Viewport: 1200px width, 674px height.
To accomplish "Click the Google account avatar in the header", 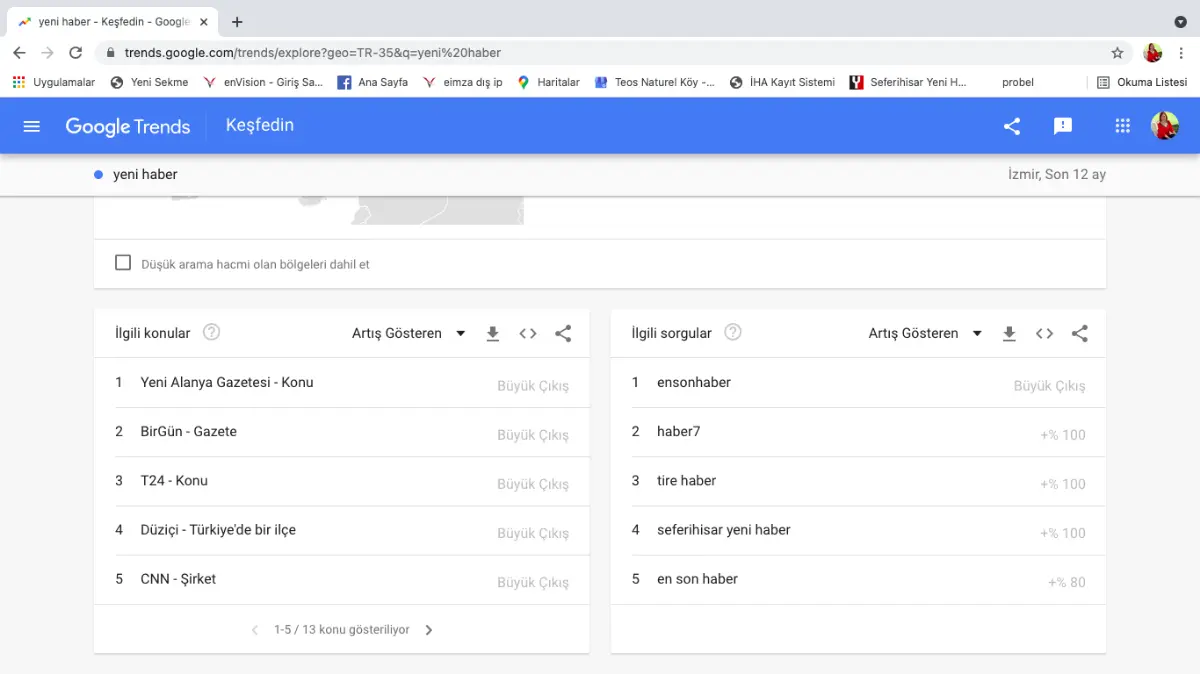I will coord(1164,126).
